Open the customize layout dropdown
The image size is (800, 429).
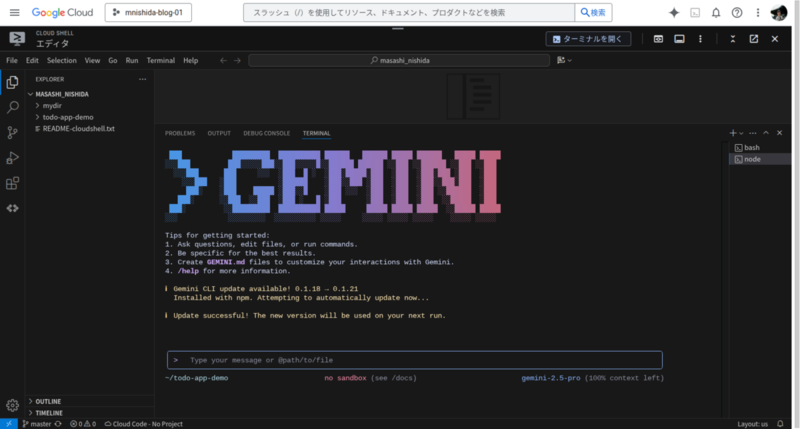point(564,60)
